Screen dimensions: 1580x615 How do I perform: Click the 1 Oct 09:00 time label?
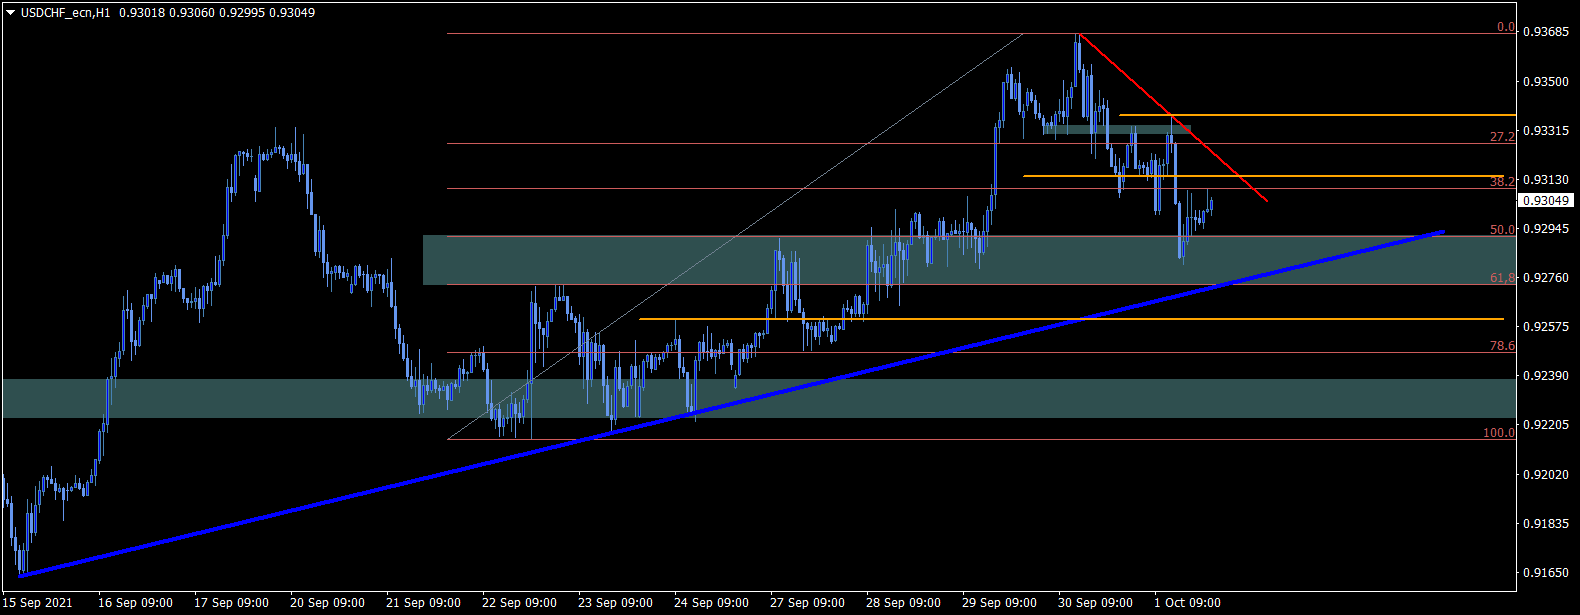[x=1187, y=603]
